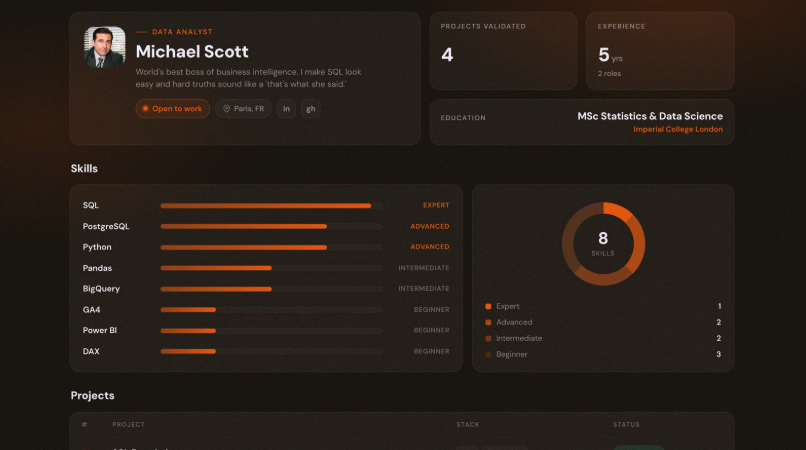Click the BigQuery skill progress bar
The image size is (806, 450).
(x=271, y=289)
